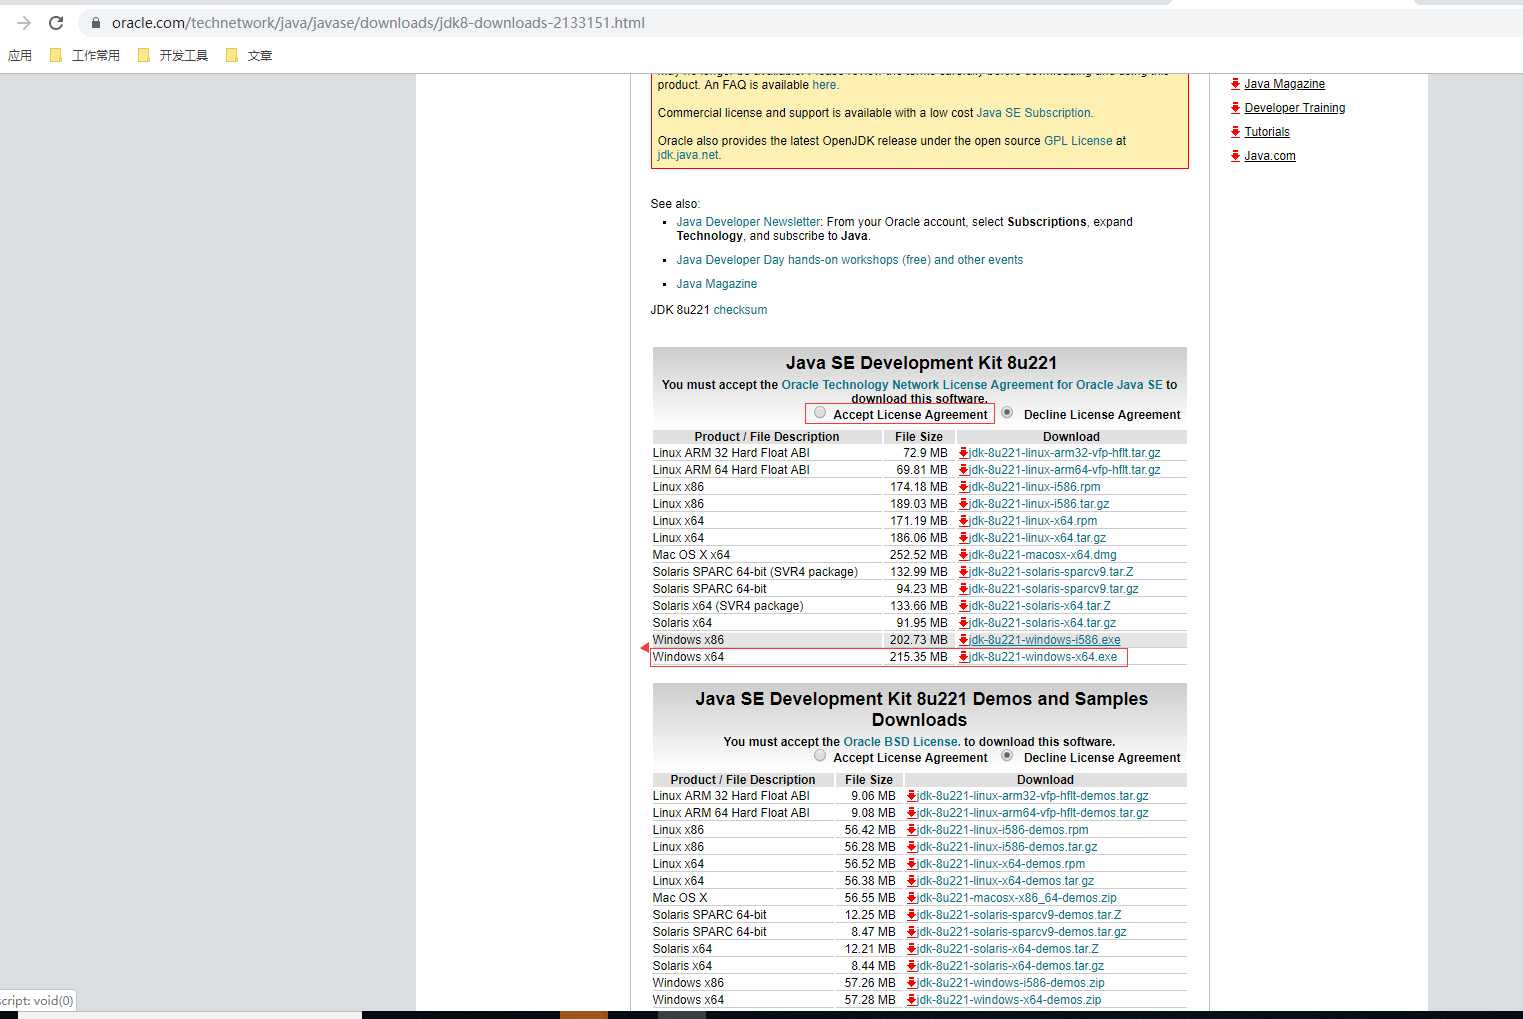Image resolution: width=1523 pixels, height=1019 pixels.
Task: Open Java SE Subscription link
Action: click(1033, 113)
